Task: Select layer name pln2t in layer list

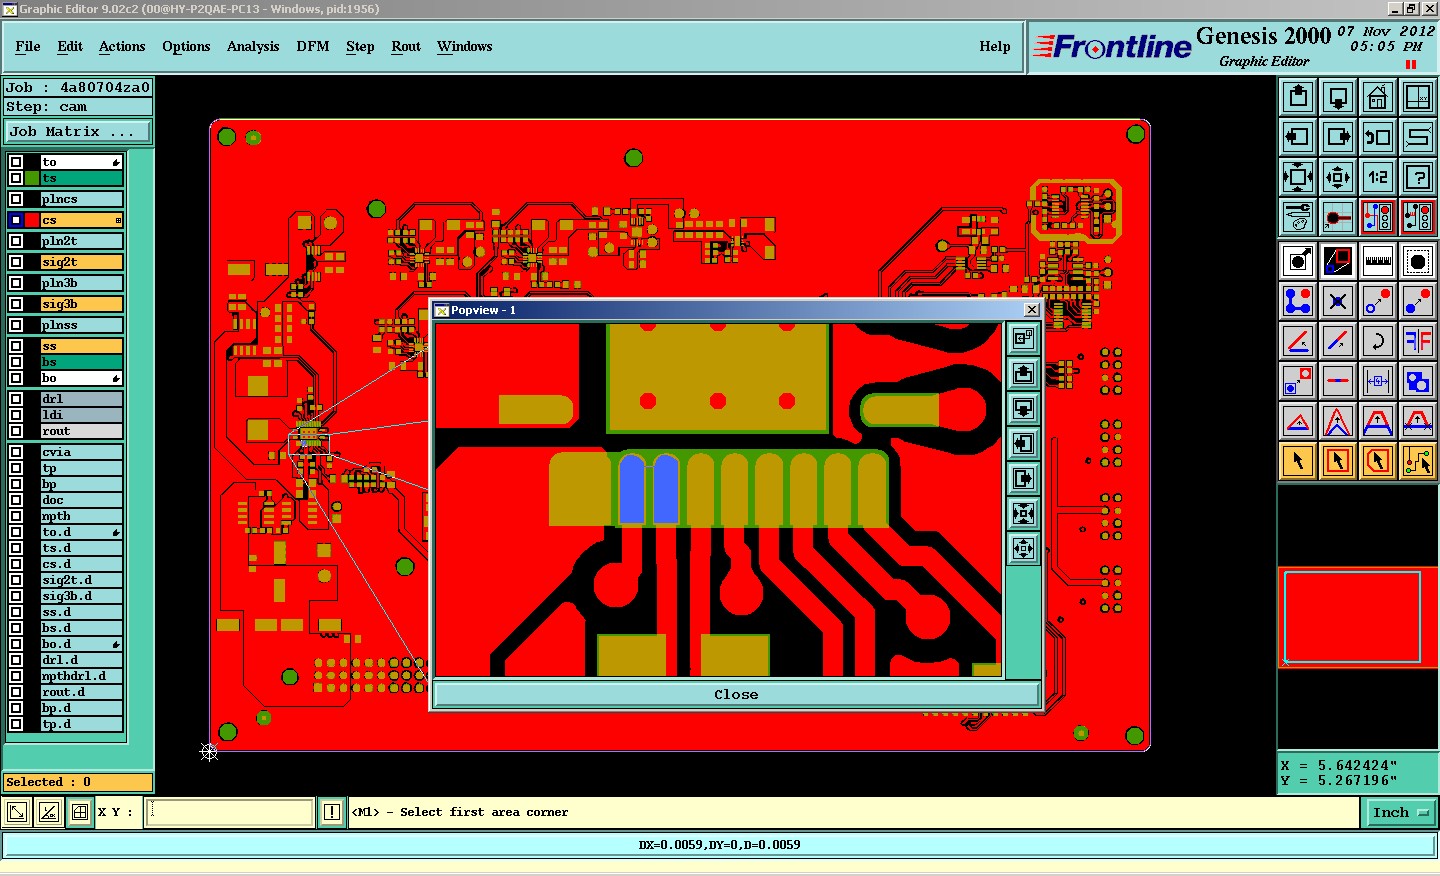Action: coord(81,241)
